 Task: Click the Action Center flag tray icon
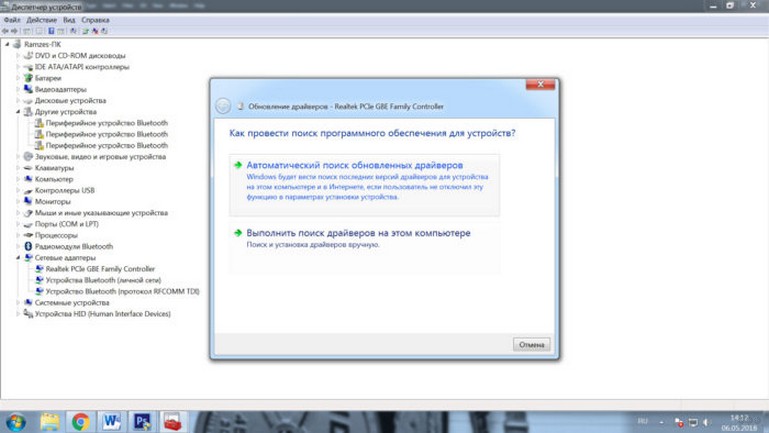pos(679,423)
